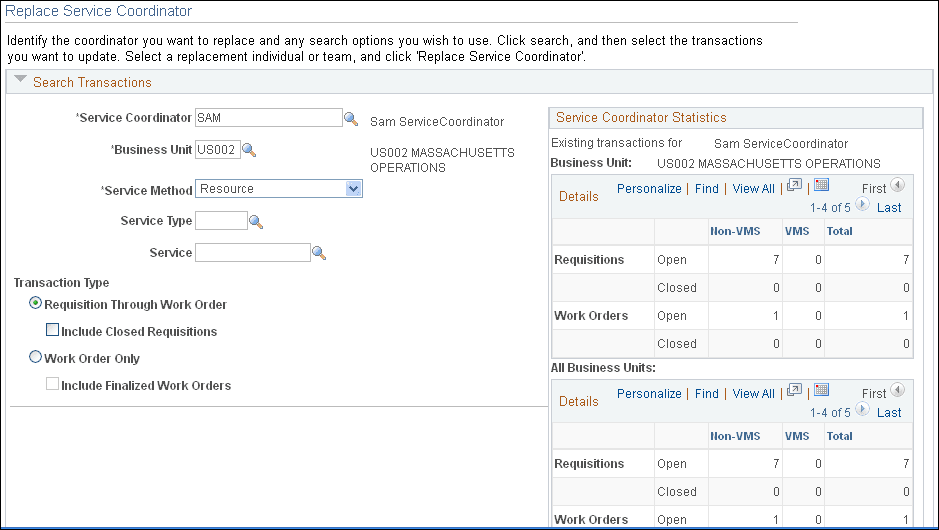Open Service field lookup magnifier
Image resolution: width=939 pixels, height=530 pixels.
(x=319, y=253)
